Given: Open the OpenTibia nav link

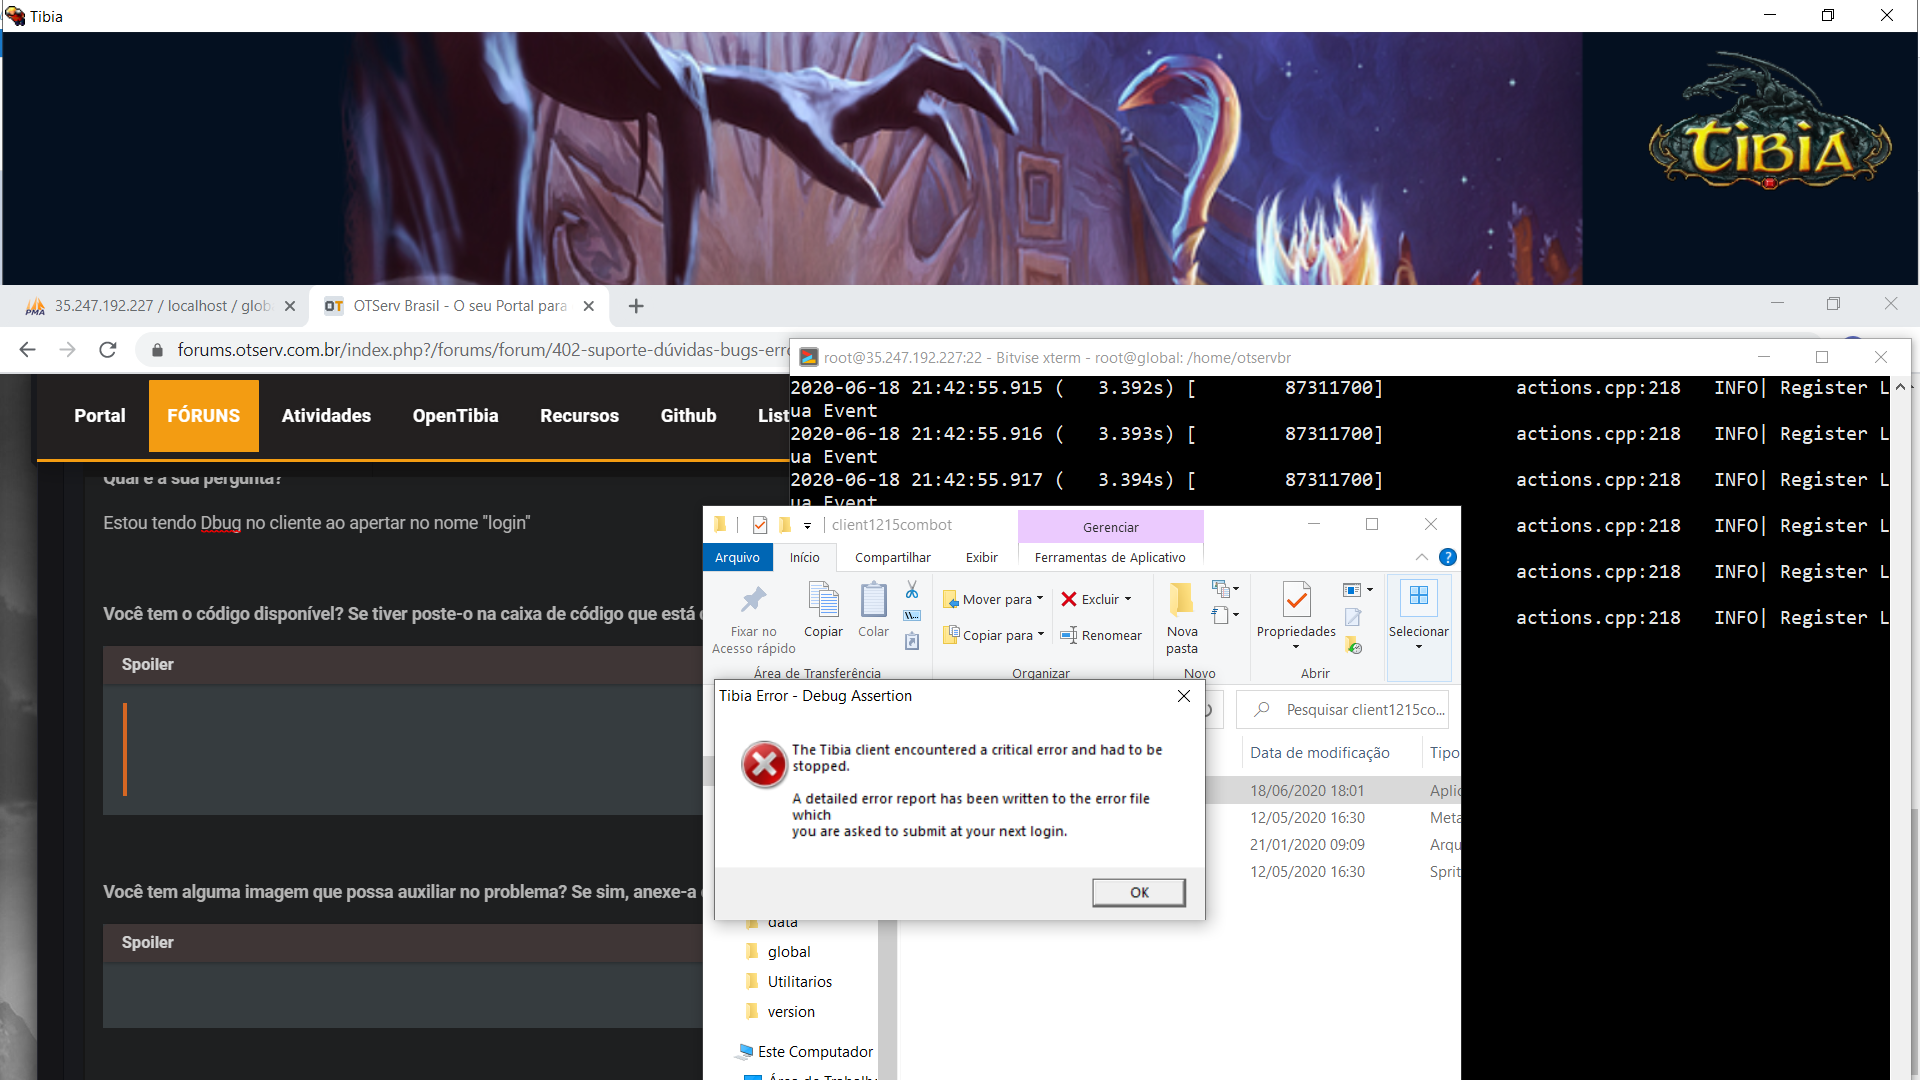Looking at the screenshot, I should click(455, 416).
